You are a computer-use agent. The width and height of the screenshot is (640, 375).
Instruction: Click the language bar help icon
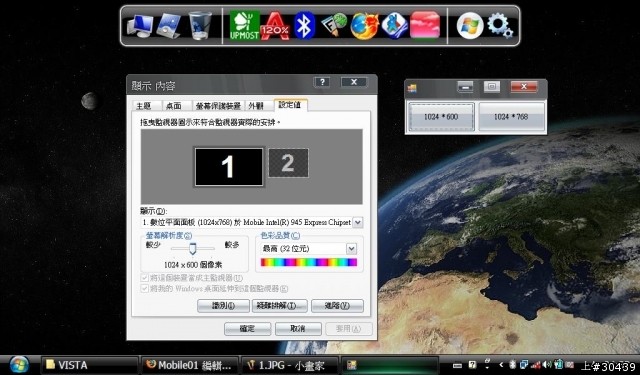pos(472,365)
